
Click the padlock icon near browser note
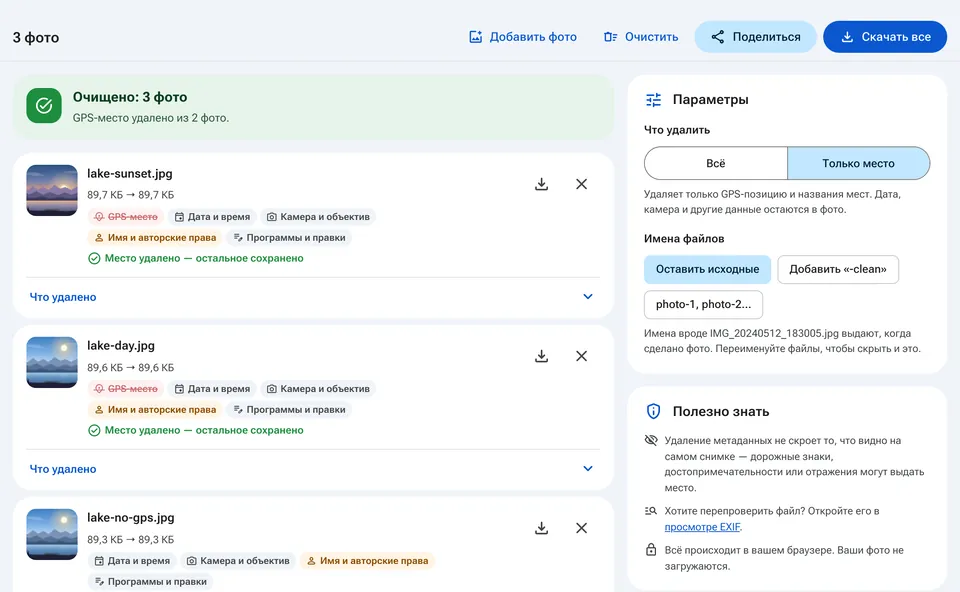click(651, 550)
